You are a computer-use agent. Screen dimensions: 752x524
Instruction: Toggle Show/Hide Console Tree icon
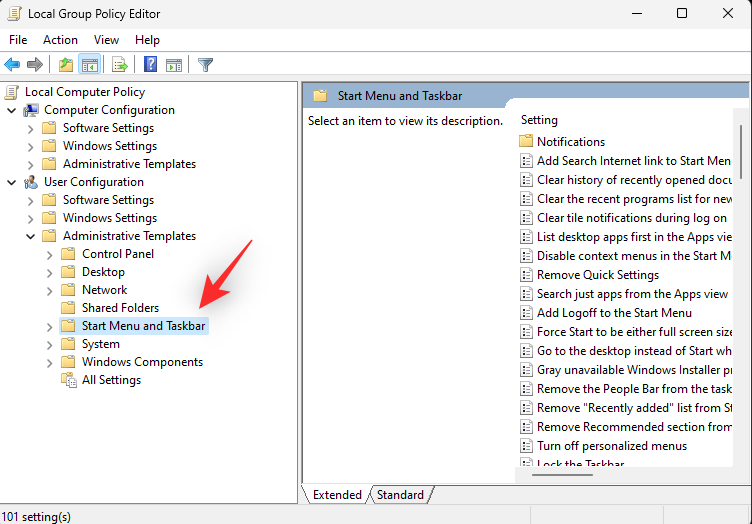tap(90, 64)
